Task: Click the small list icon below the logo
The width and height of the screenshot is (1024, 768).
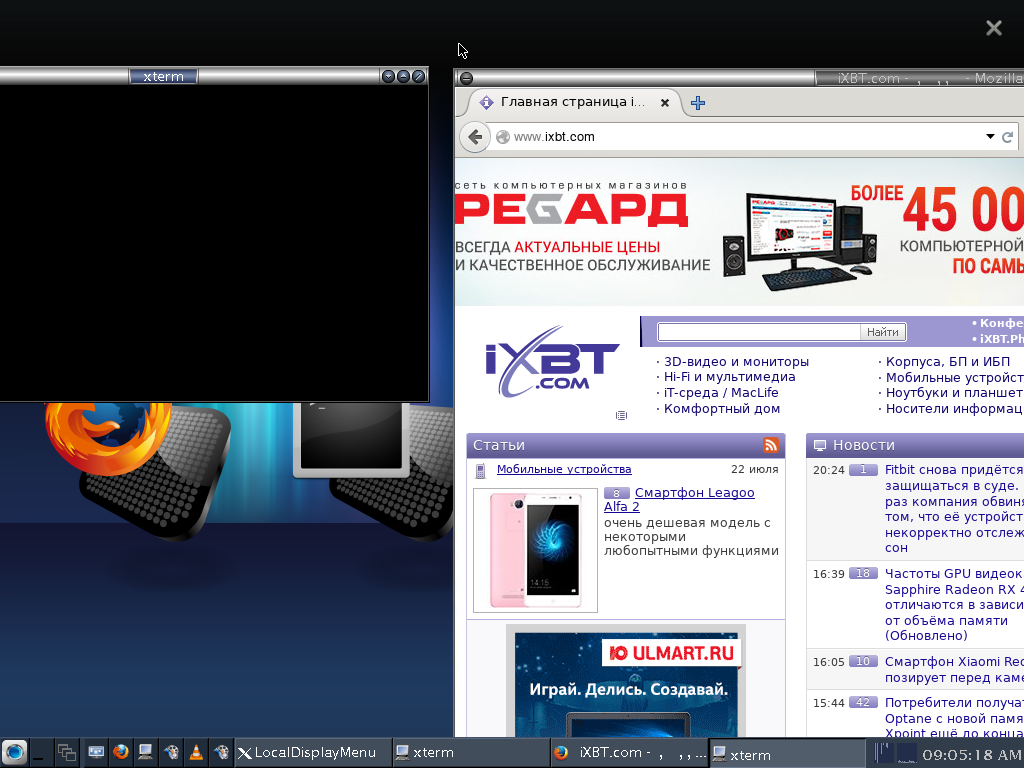Action: (x=621, y=415)
